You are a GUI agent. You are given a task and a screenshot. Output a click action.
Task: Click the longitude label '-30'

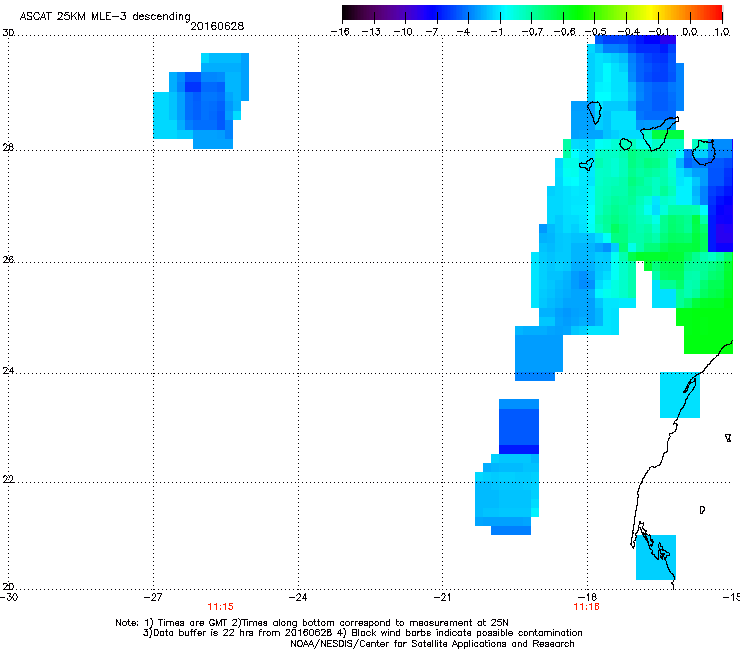9,597
